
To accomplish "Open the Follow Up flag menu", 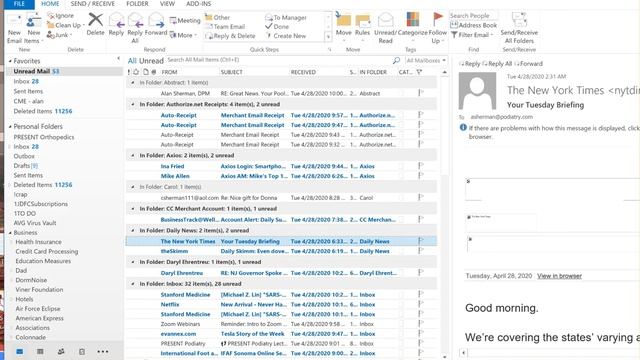I will pos(438,28).
